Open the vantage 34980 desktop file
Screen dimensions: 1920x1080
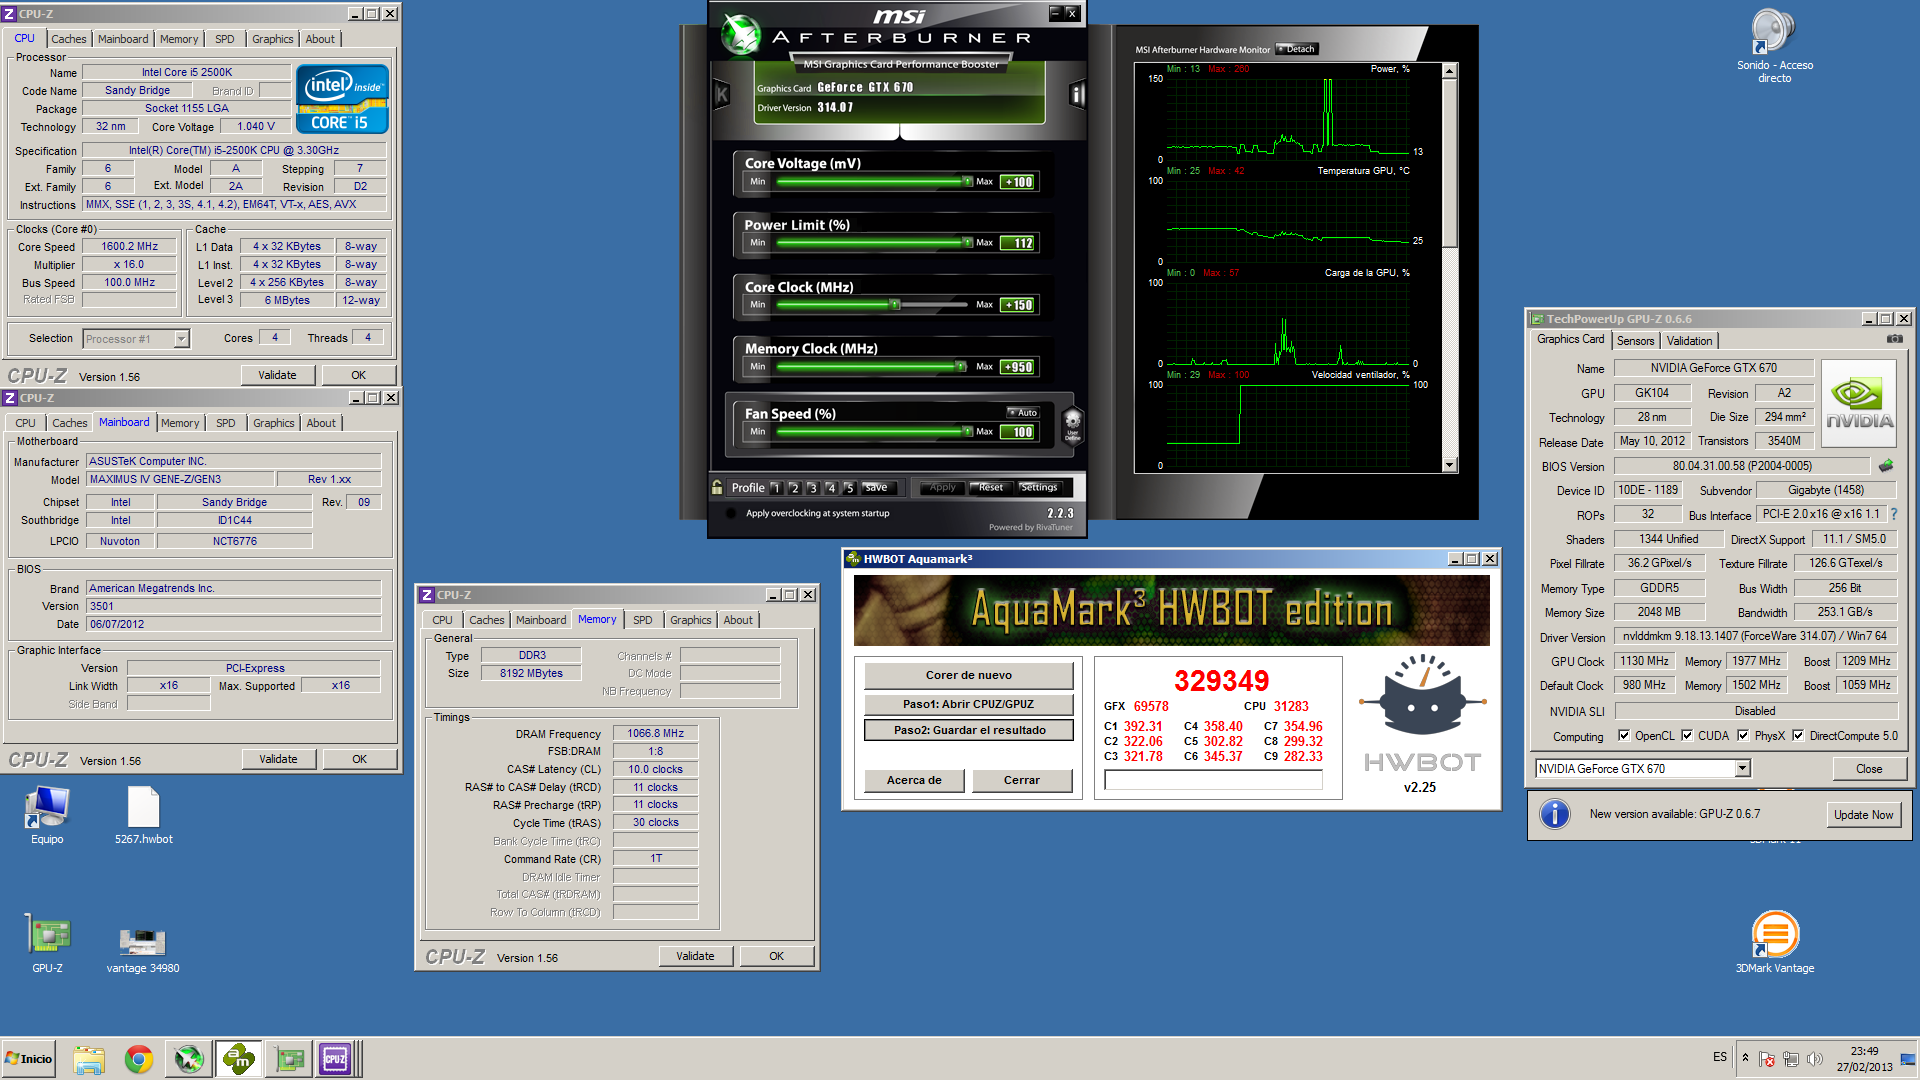pos(143,949)
